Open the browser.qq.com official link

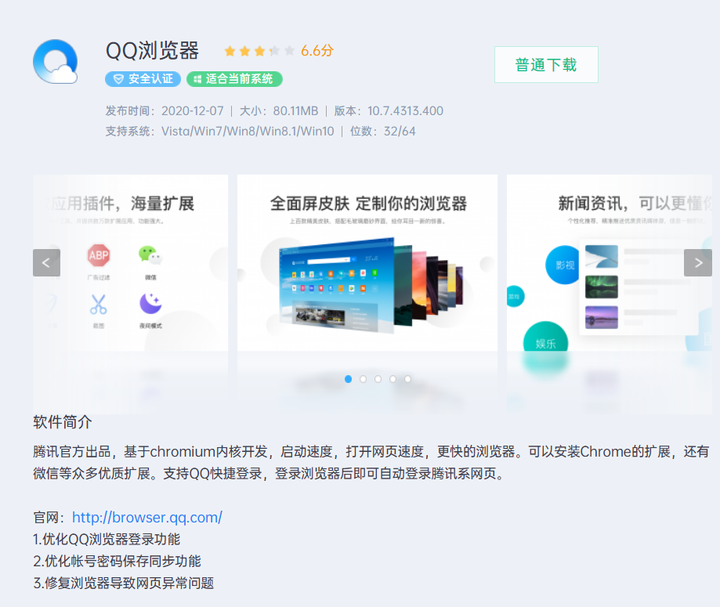(147, 517)
